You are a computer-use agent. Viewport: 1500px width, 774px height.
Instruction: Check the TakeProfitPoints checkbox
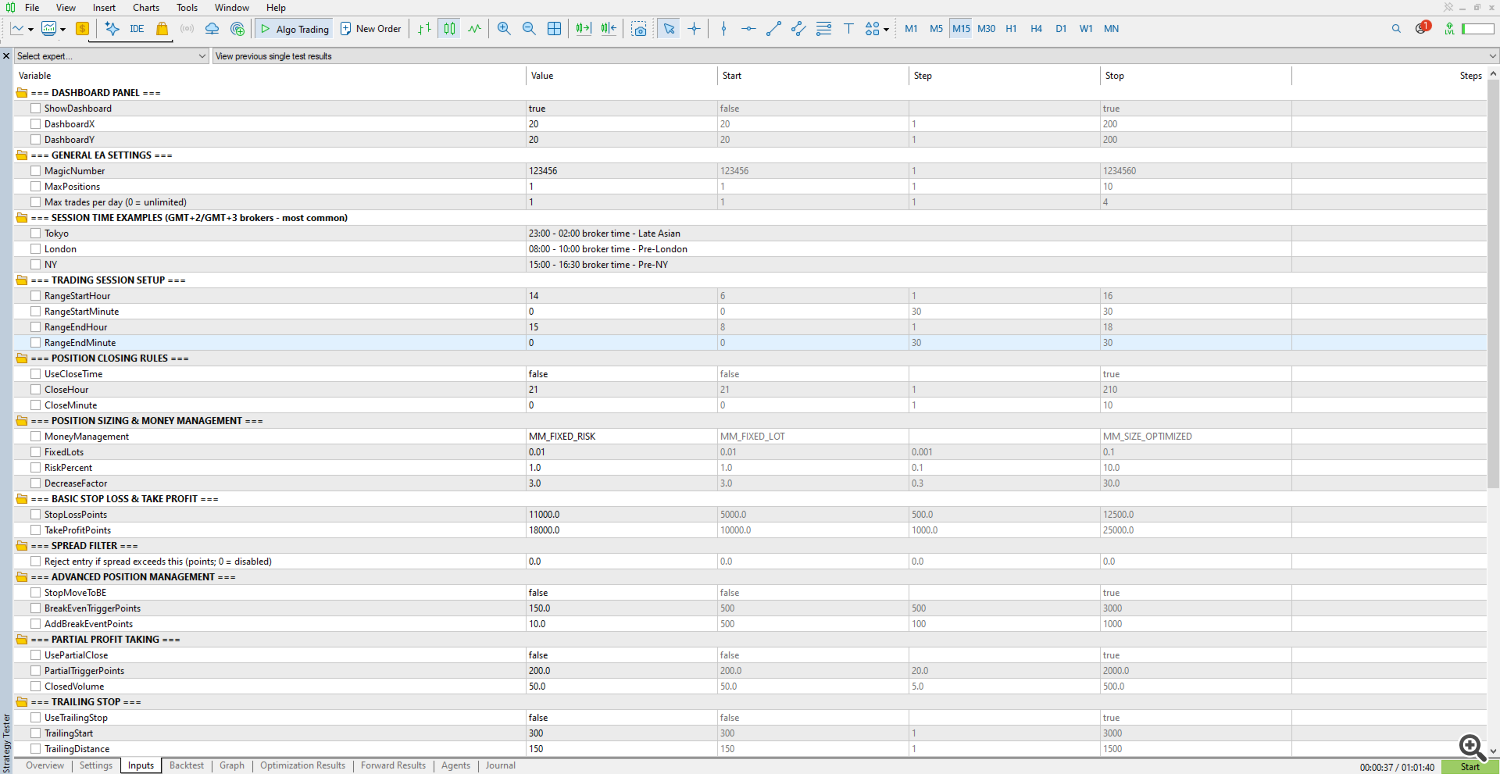(35, 530)
